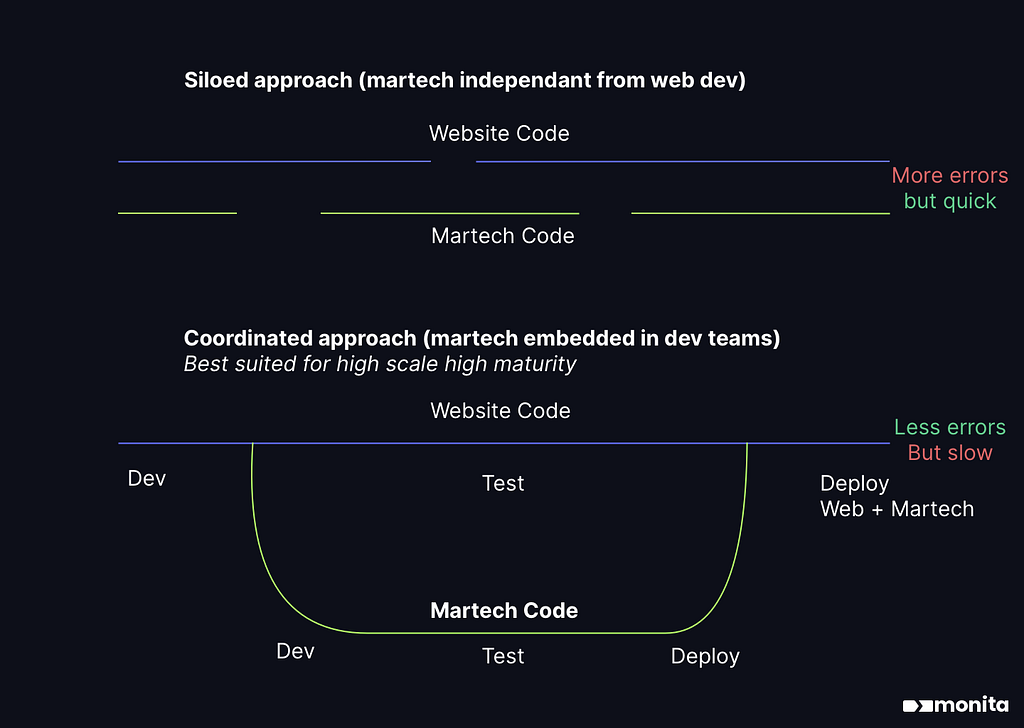The height and width of the screenshot is (728, 1024).
Task: Click the red 'More errors' text
Action: pyautogui.click(x=950, y=175)
